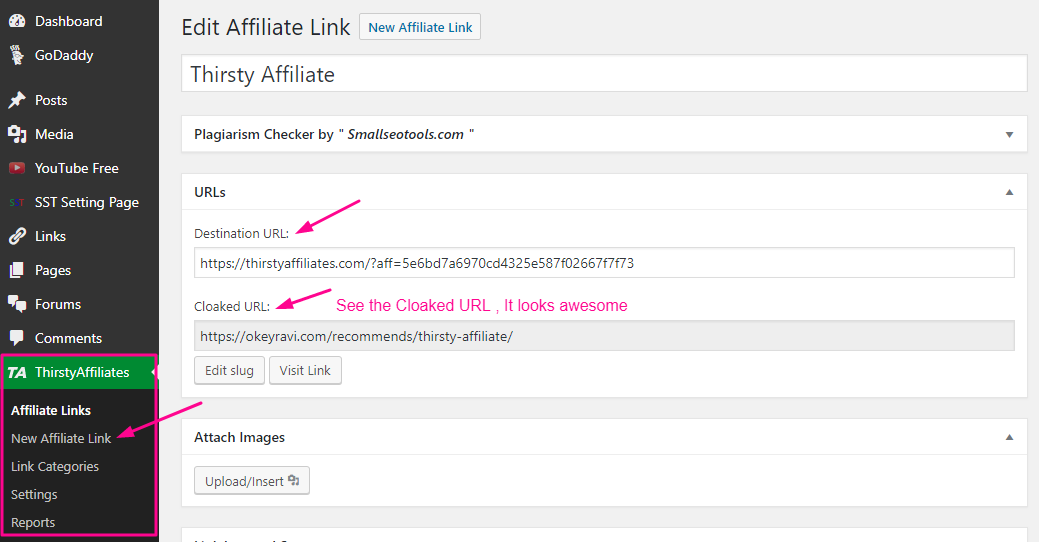Open Reports submenu item
The width and height of the screenshot is (1039, 542).
click(33, 523)
